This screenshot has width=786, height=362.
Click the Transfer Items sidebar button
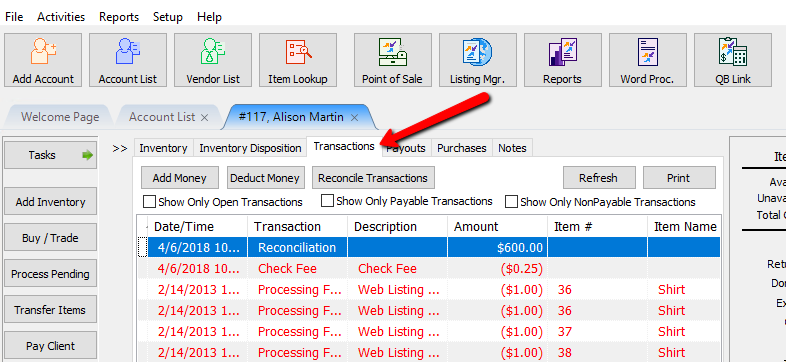tap(50, 310)
